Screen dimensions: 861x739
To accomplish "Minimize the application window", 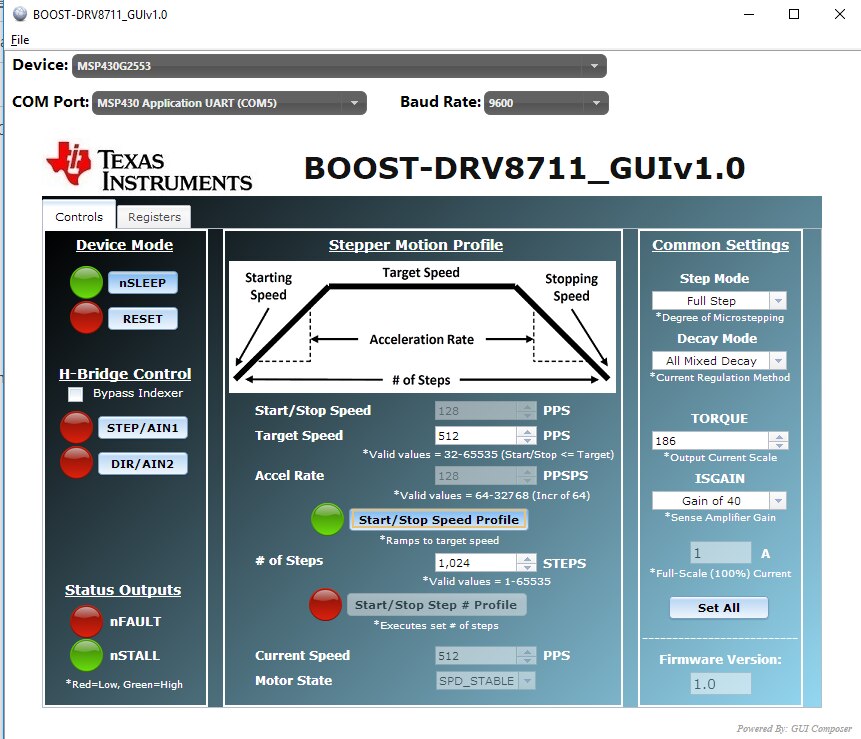I will coord(748,14).
